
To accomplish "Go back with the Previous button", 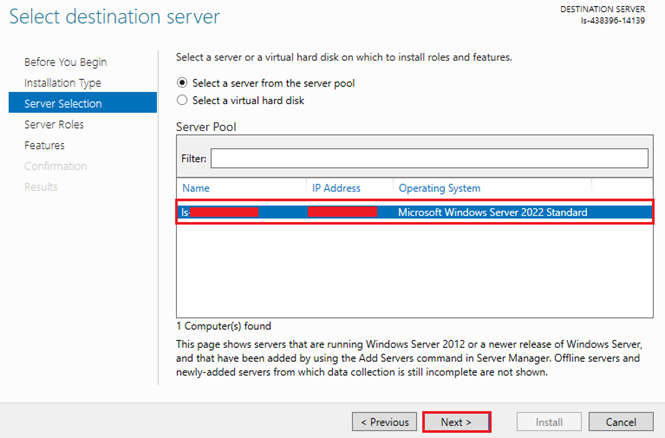I will (x=384, y=422).
